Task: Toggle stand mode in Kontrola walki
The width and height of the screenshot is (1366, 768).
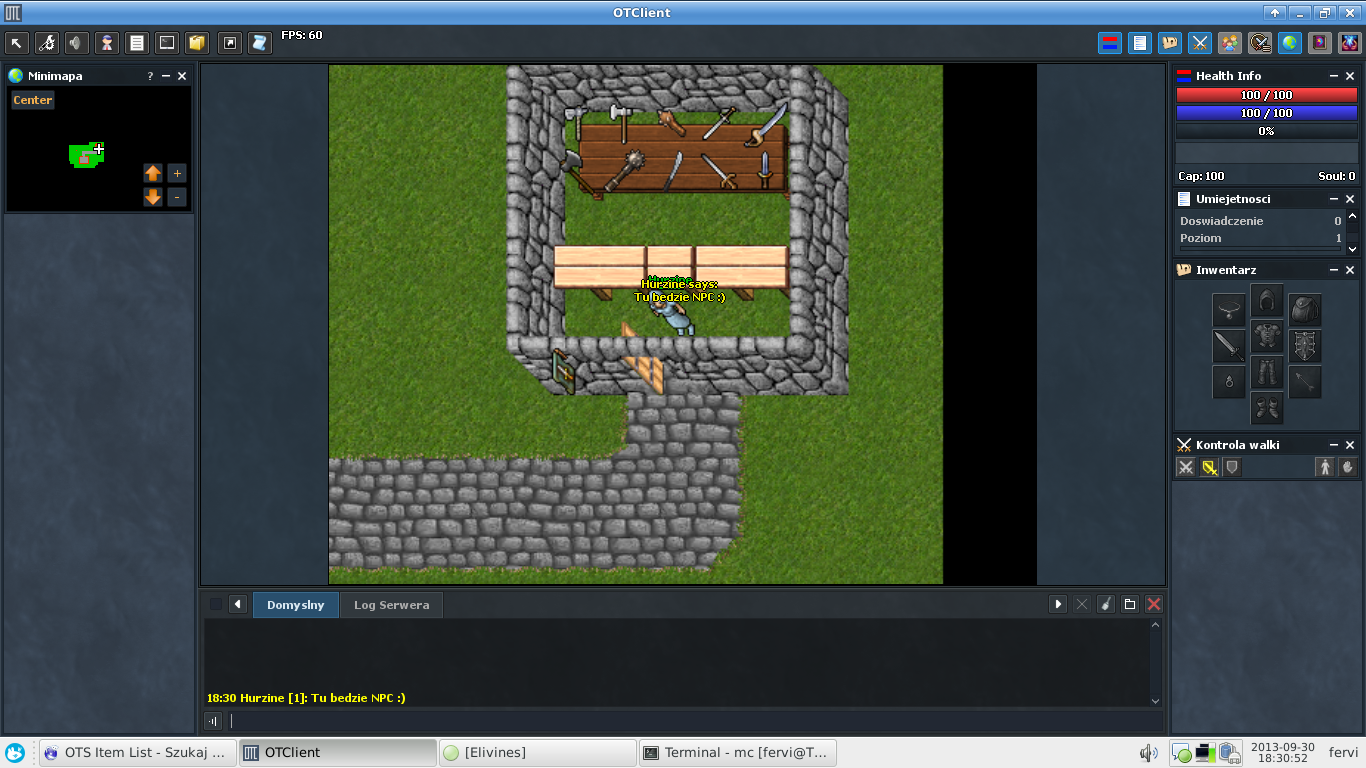Action: pyautogui.click(x=1324, y=467)
